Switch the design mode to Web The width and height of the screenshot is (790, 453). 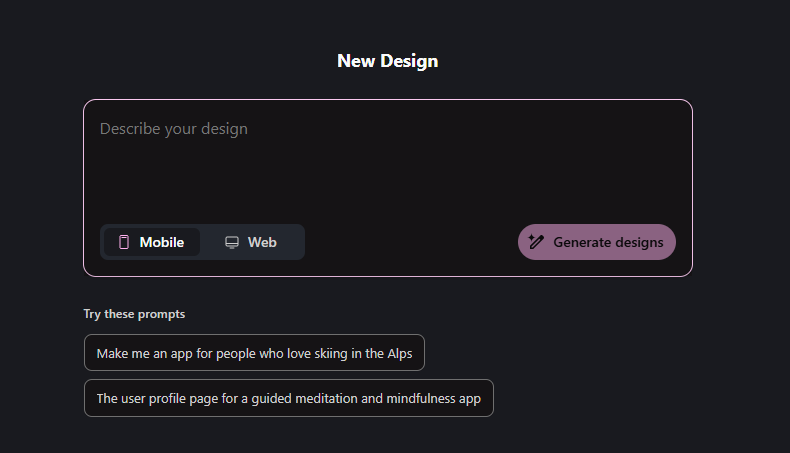pyautogui.click(x=251, y=242)
